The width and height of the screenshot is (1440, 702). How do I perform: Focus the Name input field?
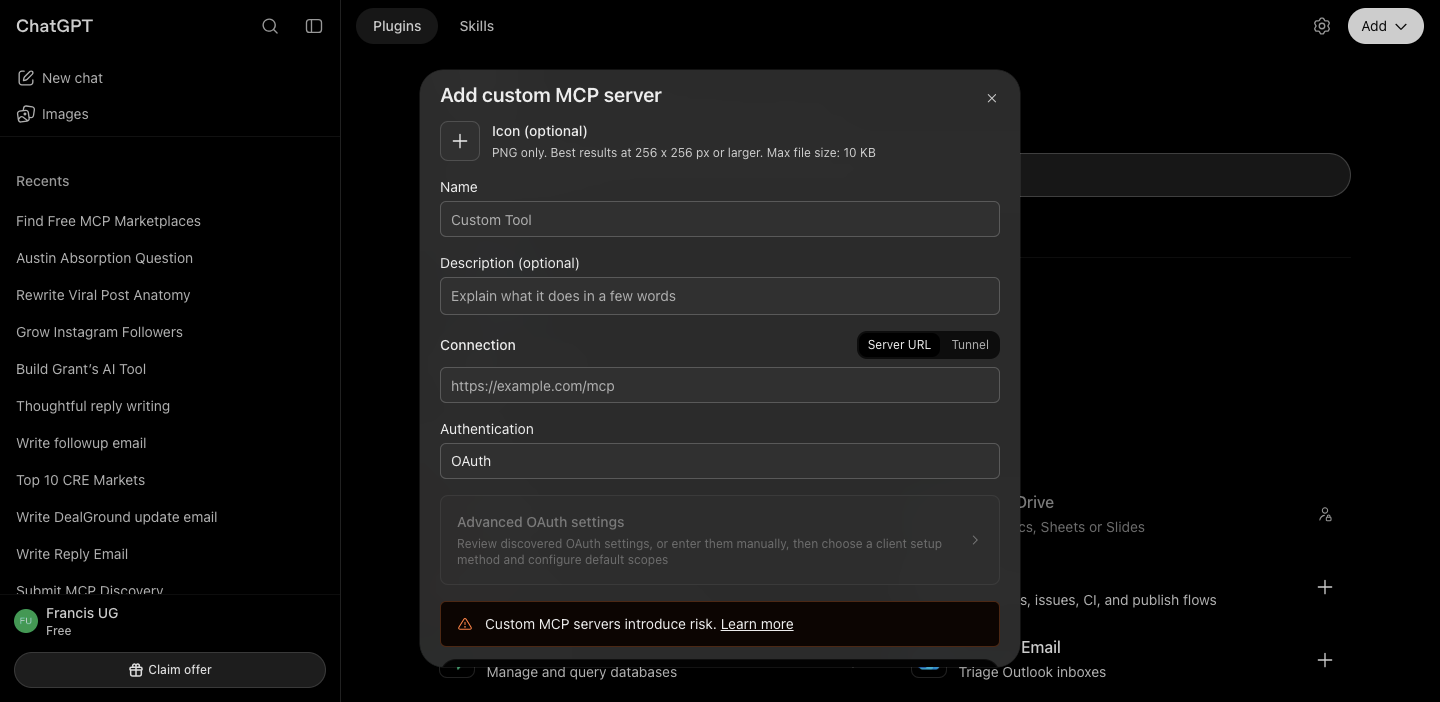[x=720, y=219]
